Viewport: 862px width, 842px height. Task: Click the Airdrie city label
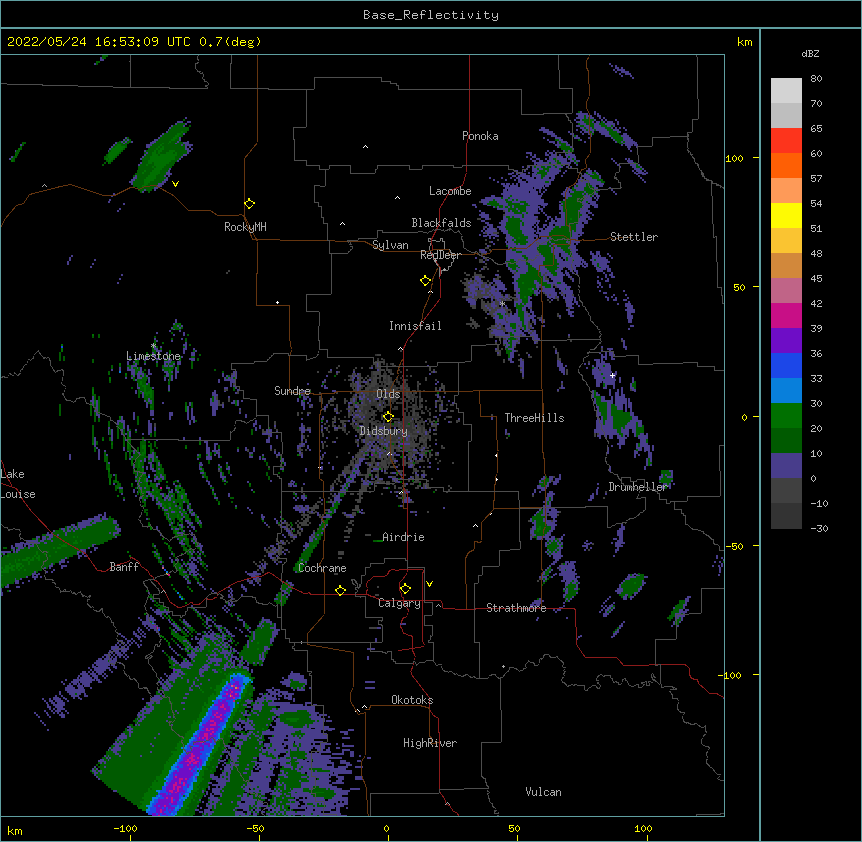(403, 537)
